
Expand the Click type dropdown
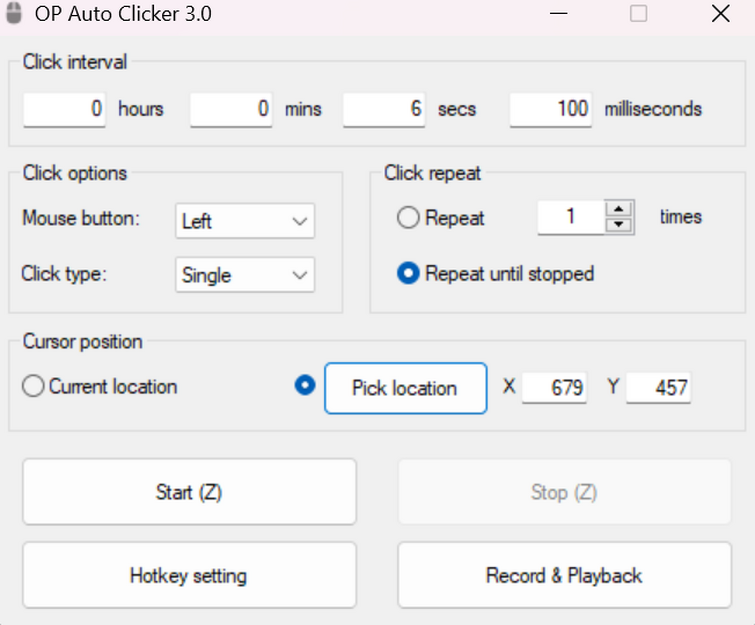tap(245, 275)
